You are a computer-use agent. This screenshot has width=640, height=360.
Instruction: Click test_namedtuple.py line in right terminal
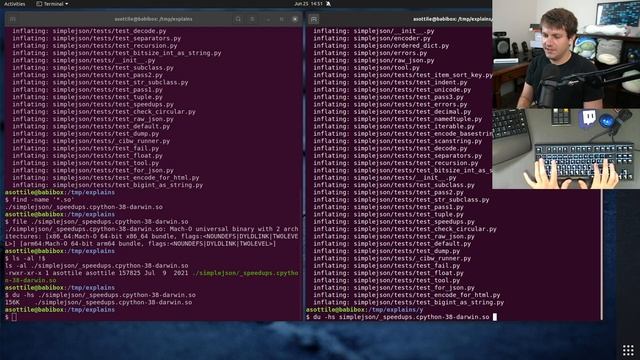coord(397,119)
